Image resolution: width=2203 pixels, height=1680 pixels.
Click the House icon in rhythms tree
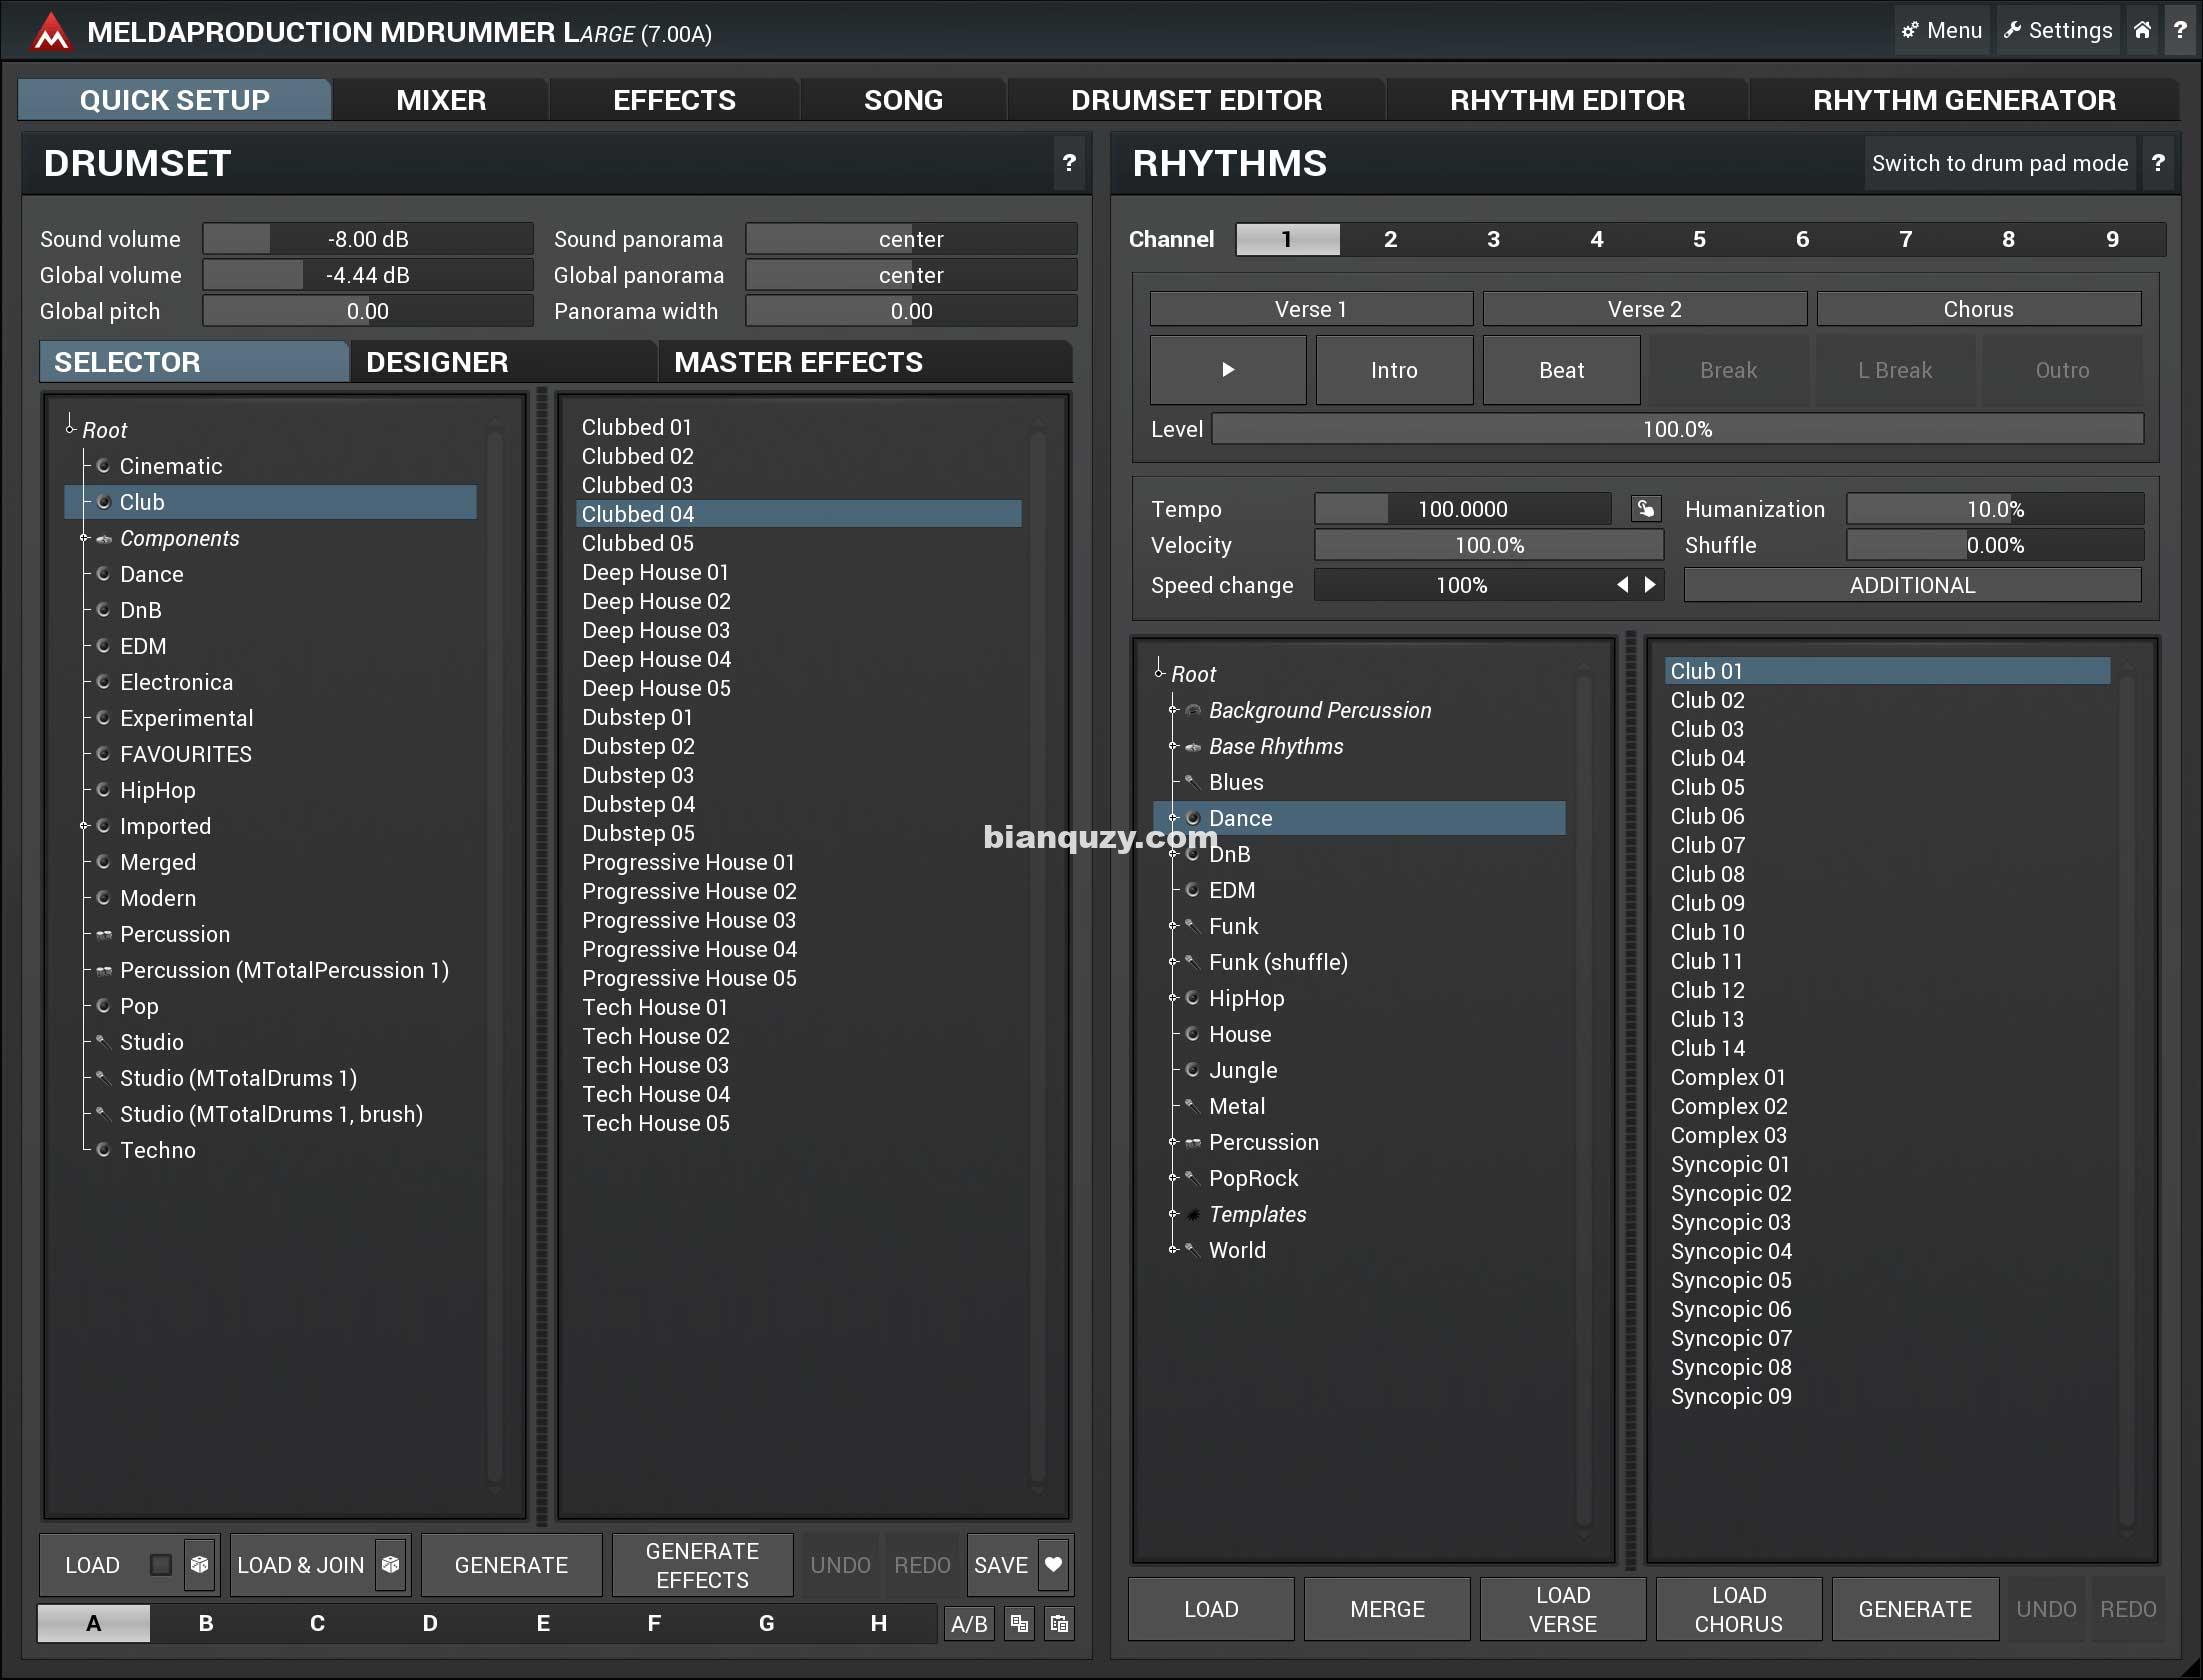click(1192, 1034)
